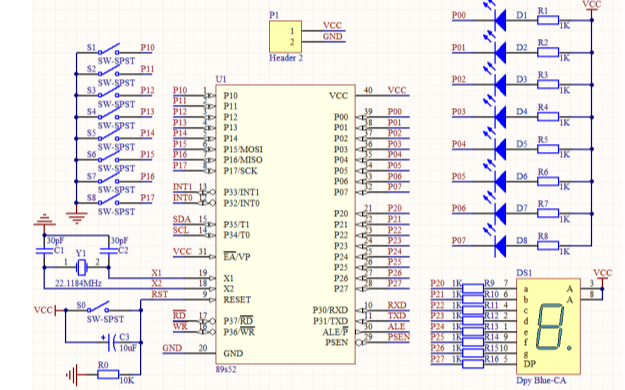Click the seven-segment display DS1
The height and width of the screenshot is (390, 625).
click(x=548, y=327)
